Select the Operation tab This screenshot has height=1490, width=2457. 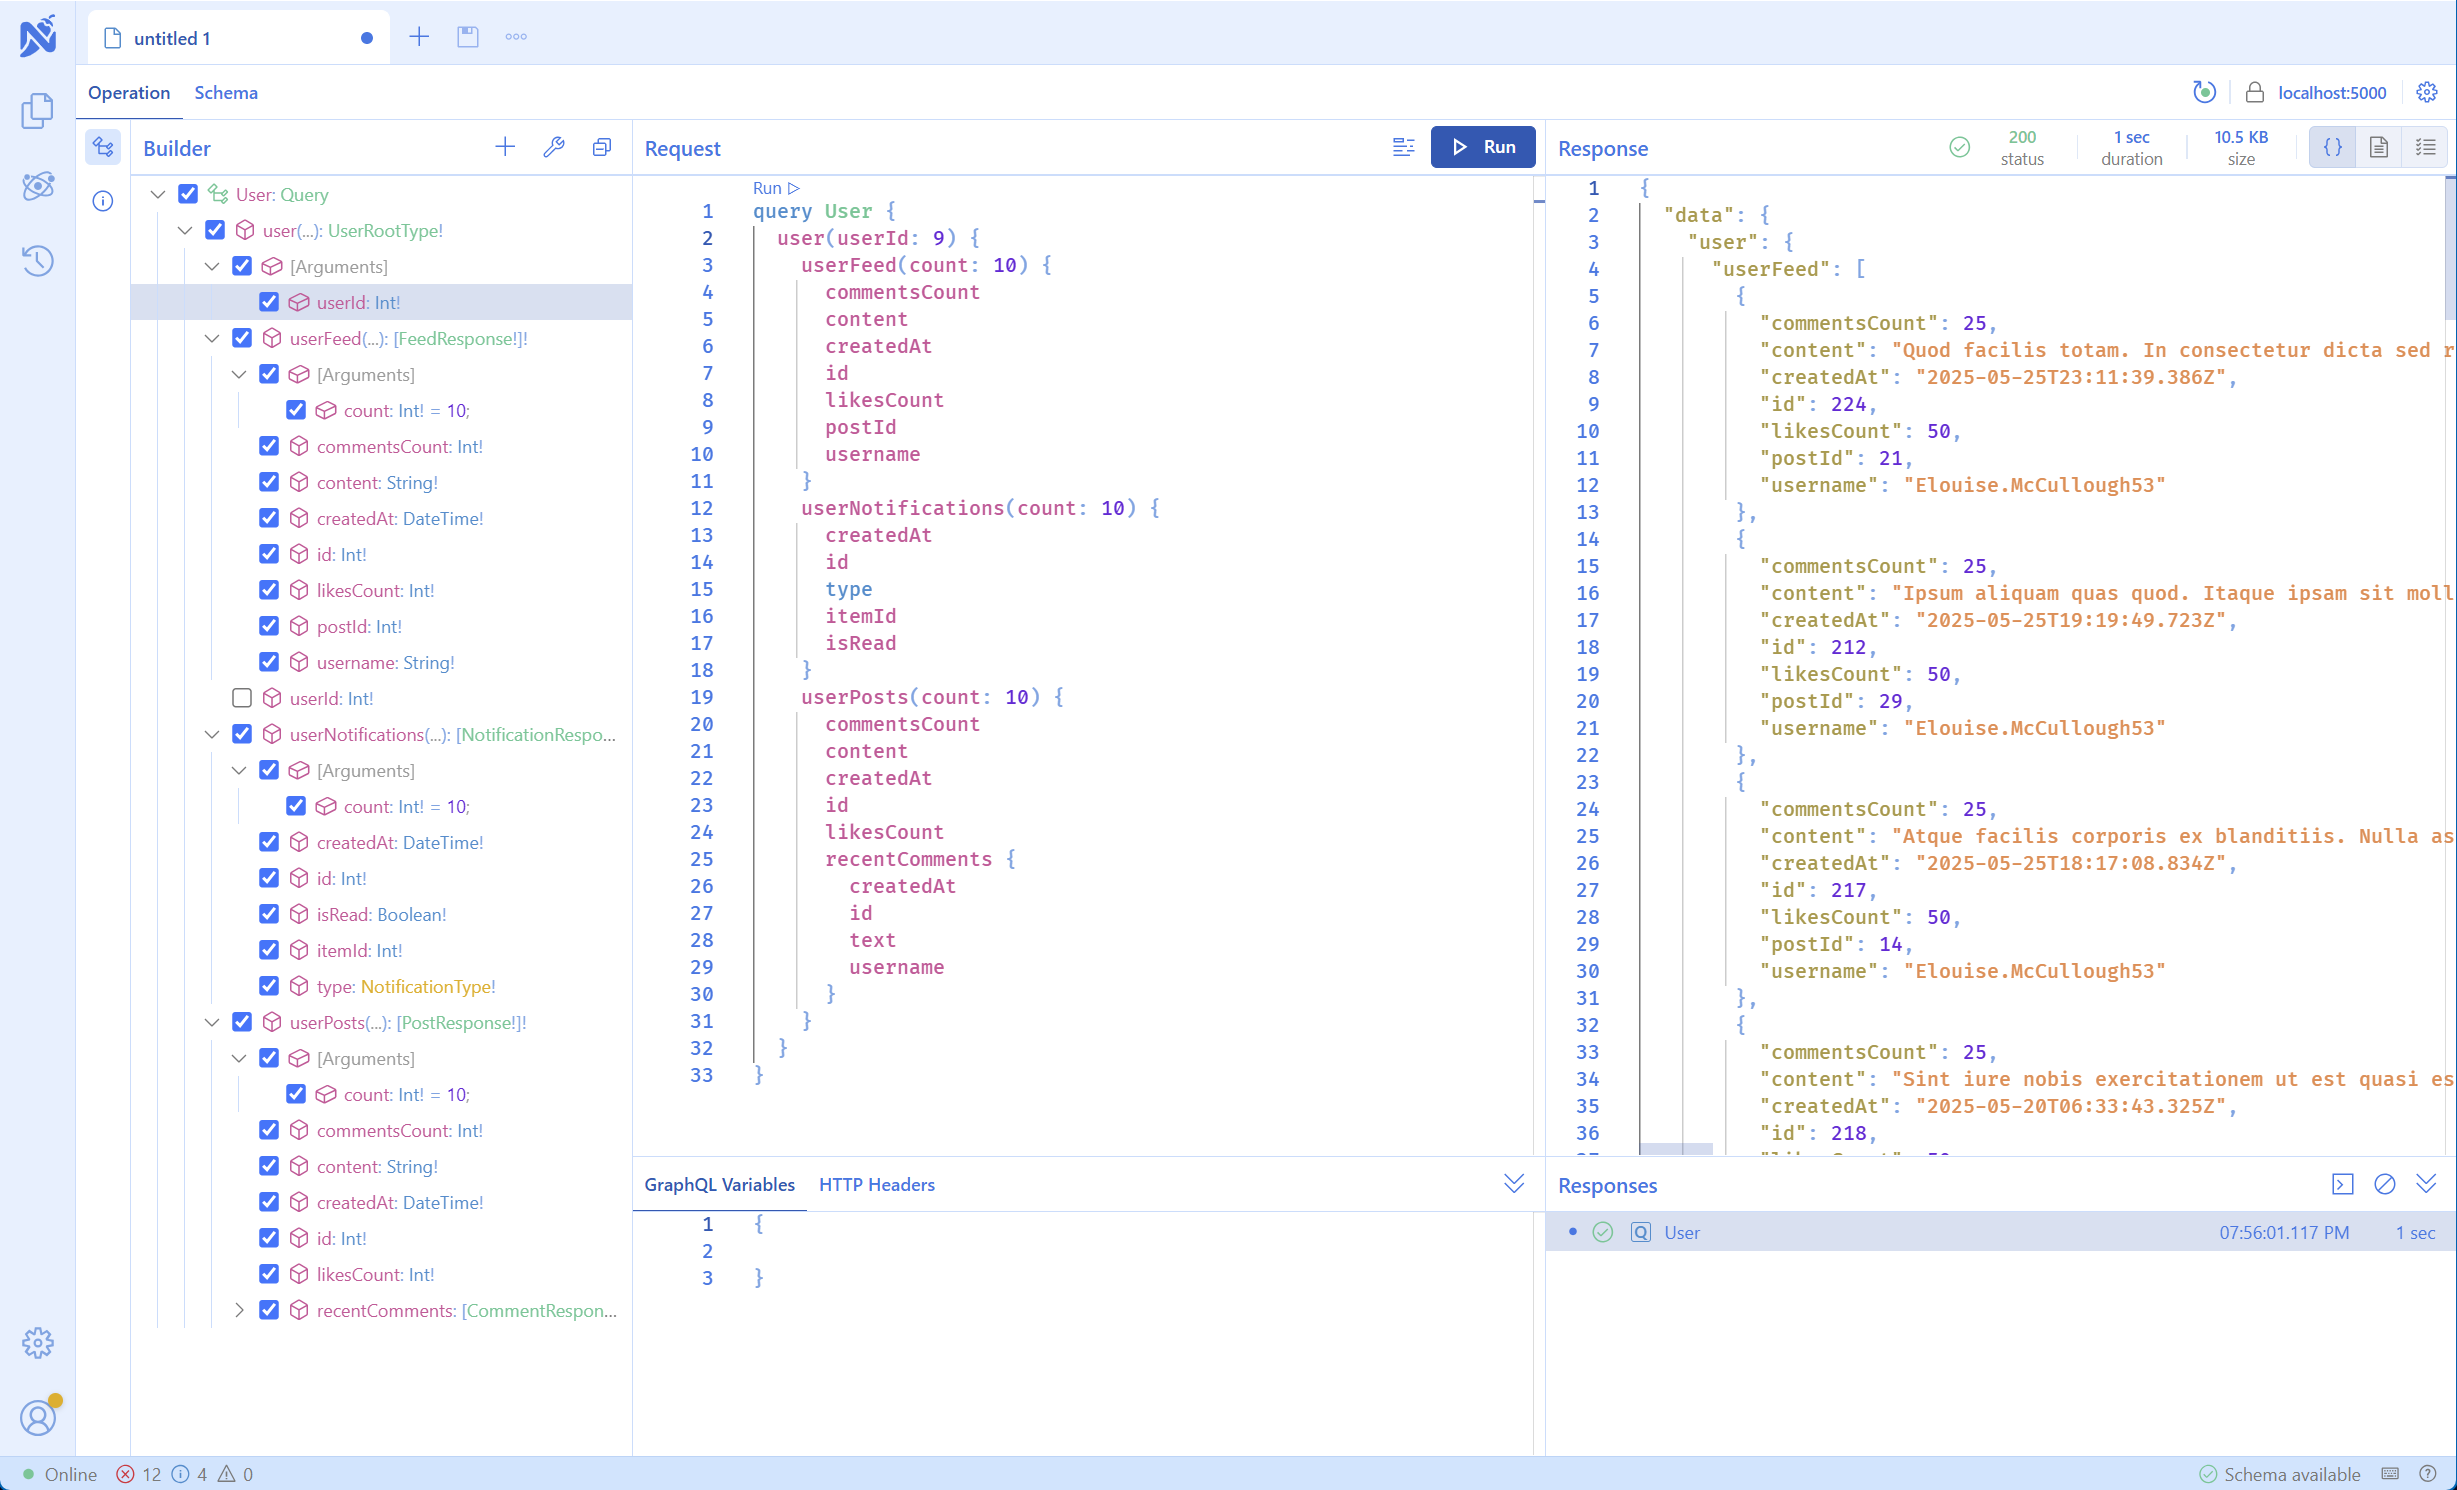[129, 92]
